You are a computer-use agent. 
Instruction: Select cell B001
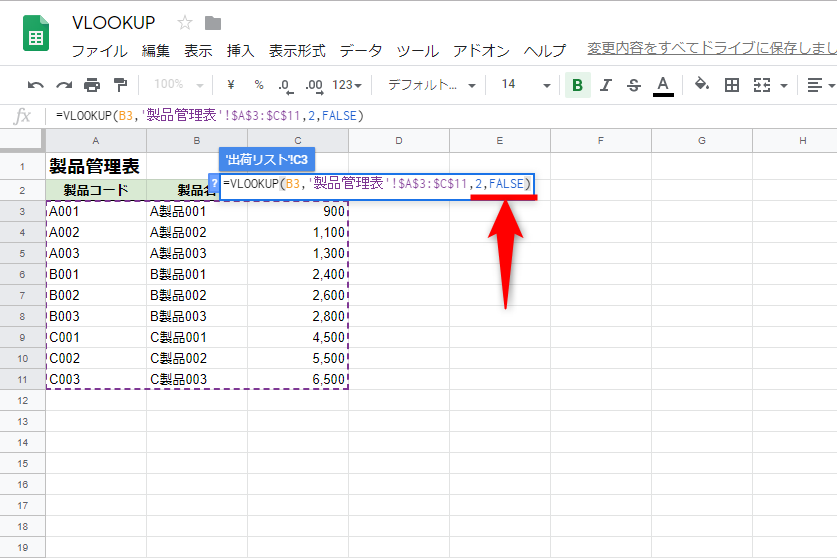point(96,274)
